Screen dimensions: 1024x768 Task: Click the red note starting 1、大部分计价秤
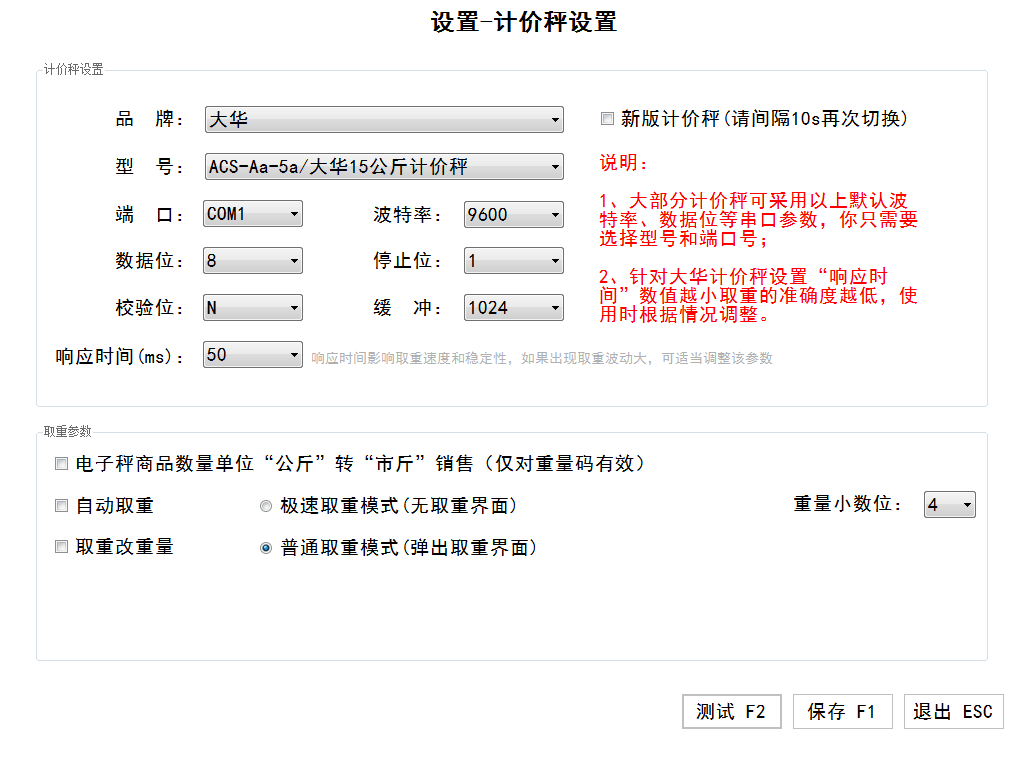pos(759,219)
